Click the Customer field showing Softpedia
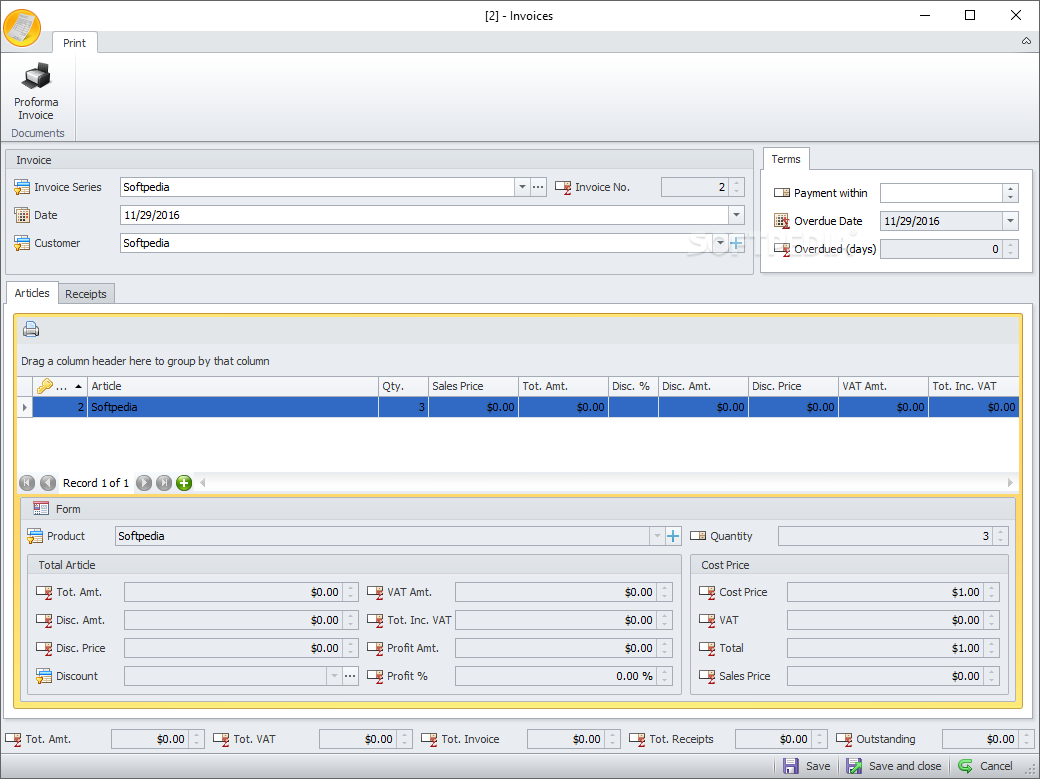Viewport: 1040px width, 779px height. tap(417, 243)
